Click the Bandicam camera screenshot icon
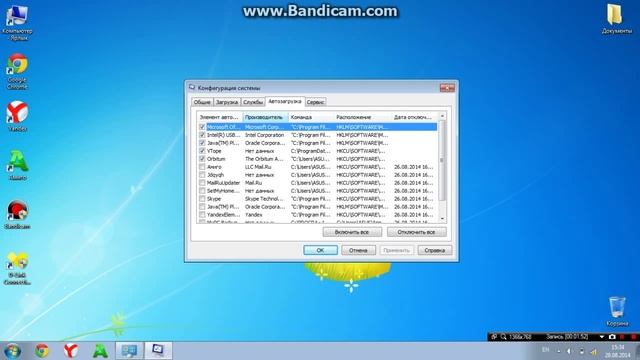 (x=612, y=337)
